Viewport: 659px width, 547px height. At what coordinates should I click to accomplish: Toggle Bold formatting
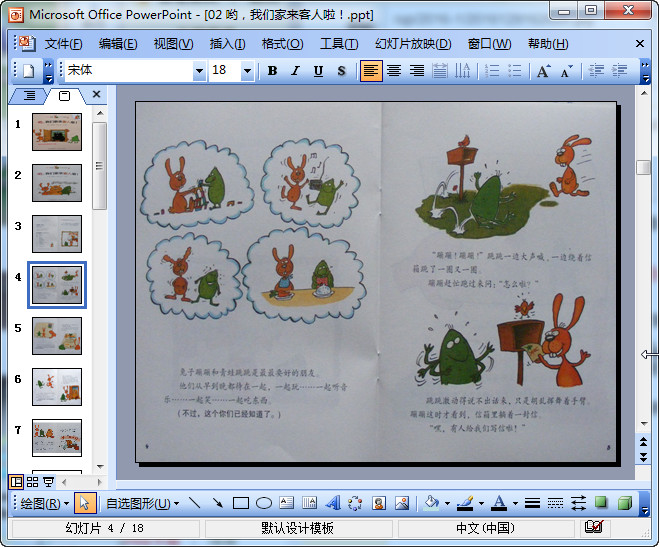[272, 71]
